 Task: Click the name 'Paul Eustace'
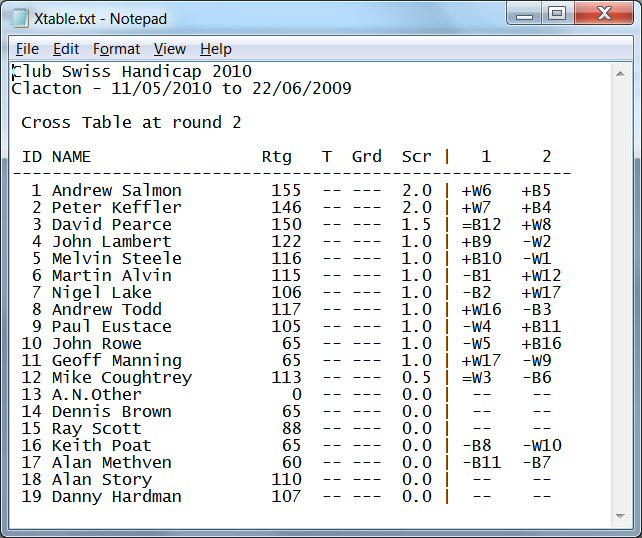111,326
